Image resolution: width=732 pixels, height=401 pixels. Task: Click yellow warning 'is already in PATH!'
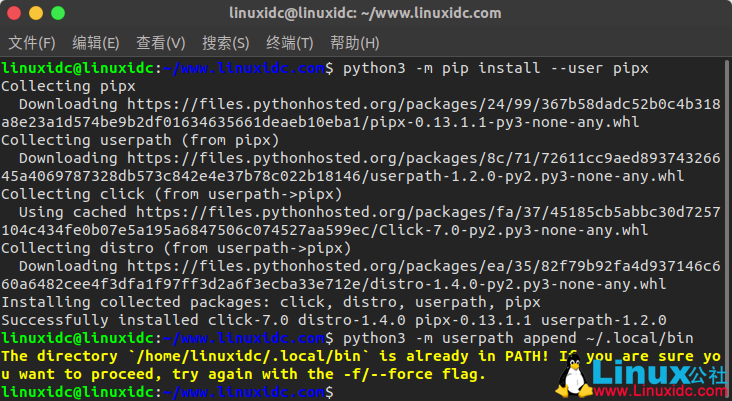point(464,356)
